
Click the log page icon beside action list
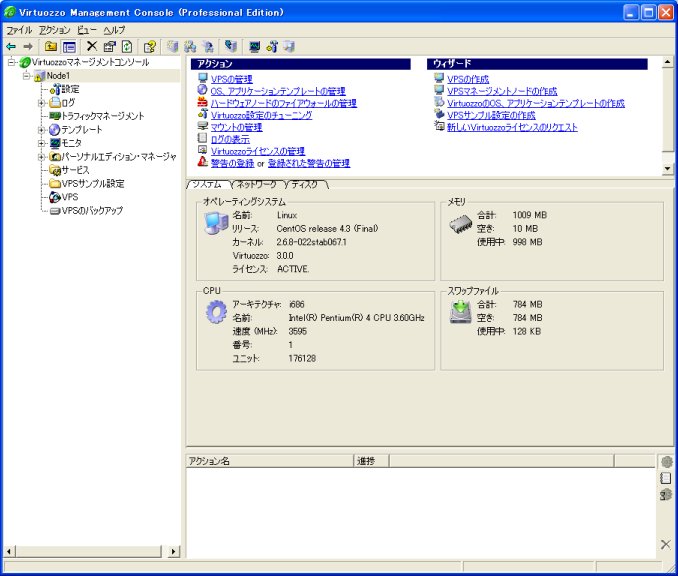pyautogui.click(x=666, y=478)
